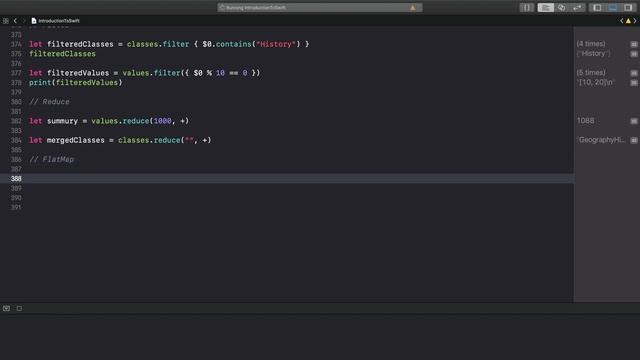Toggle the Utilities inspector panel
The height and width of the screenshot is (360, 640).
pos(628,7)
